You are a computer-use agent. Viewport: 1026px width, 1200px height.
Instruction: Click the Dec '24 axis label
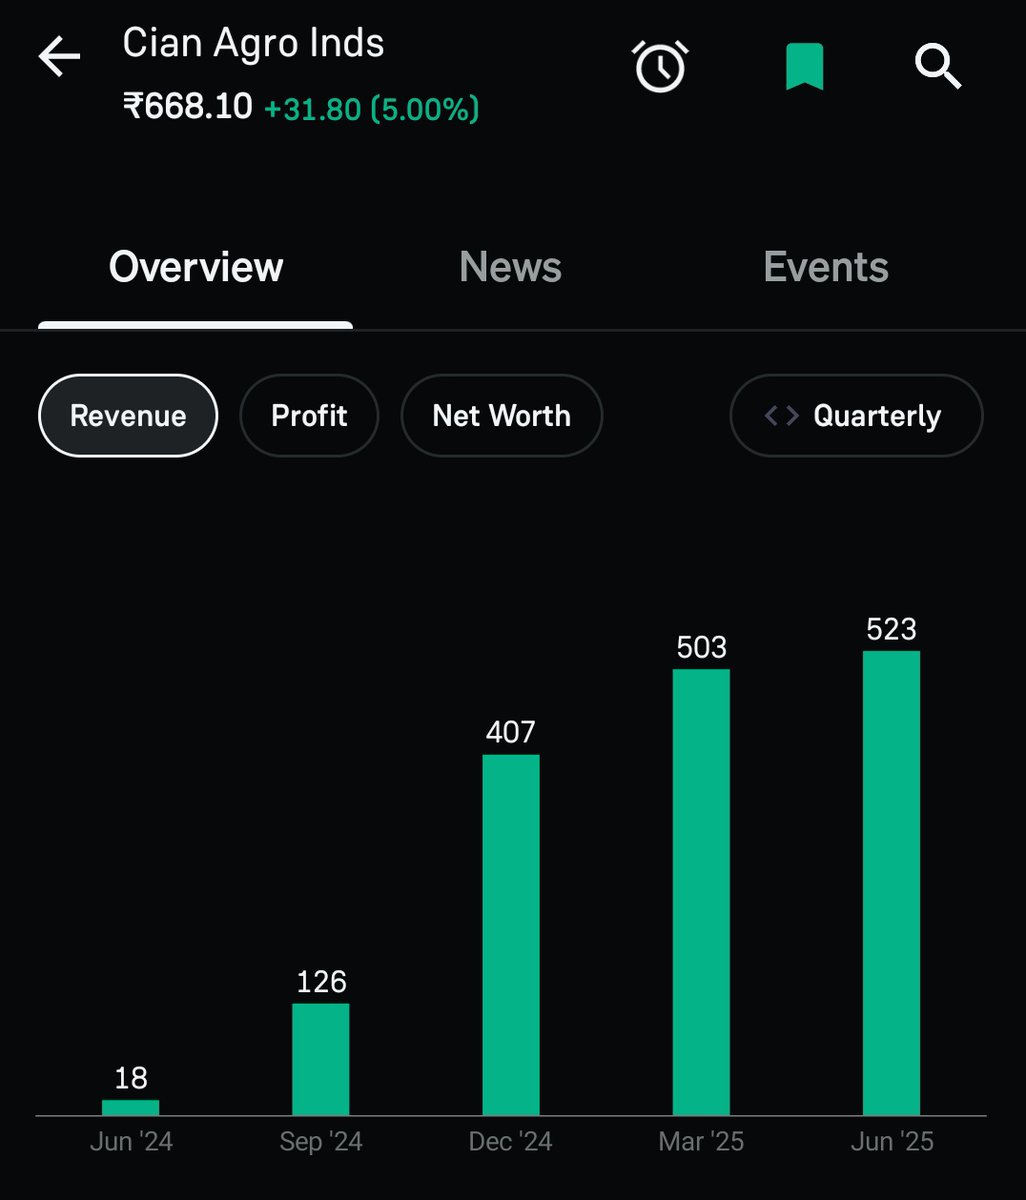point(511,1142)
